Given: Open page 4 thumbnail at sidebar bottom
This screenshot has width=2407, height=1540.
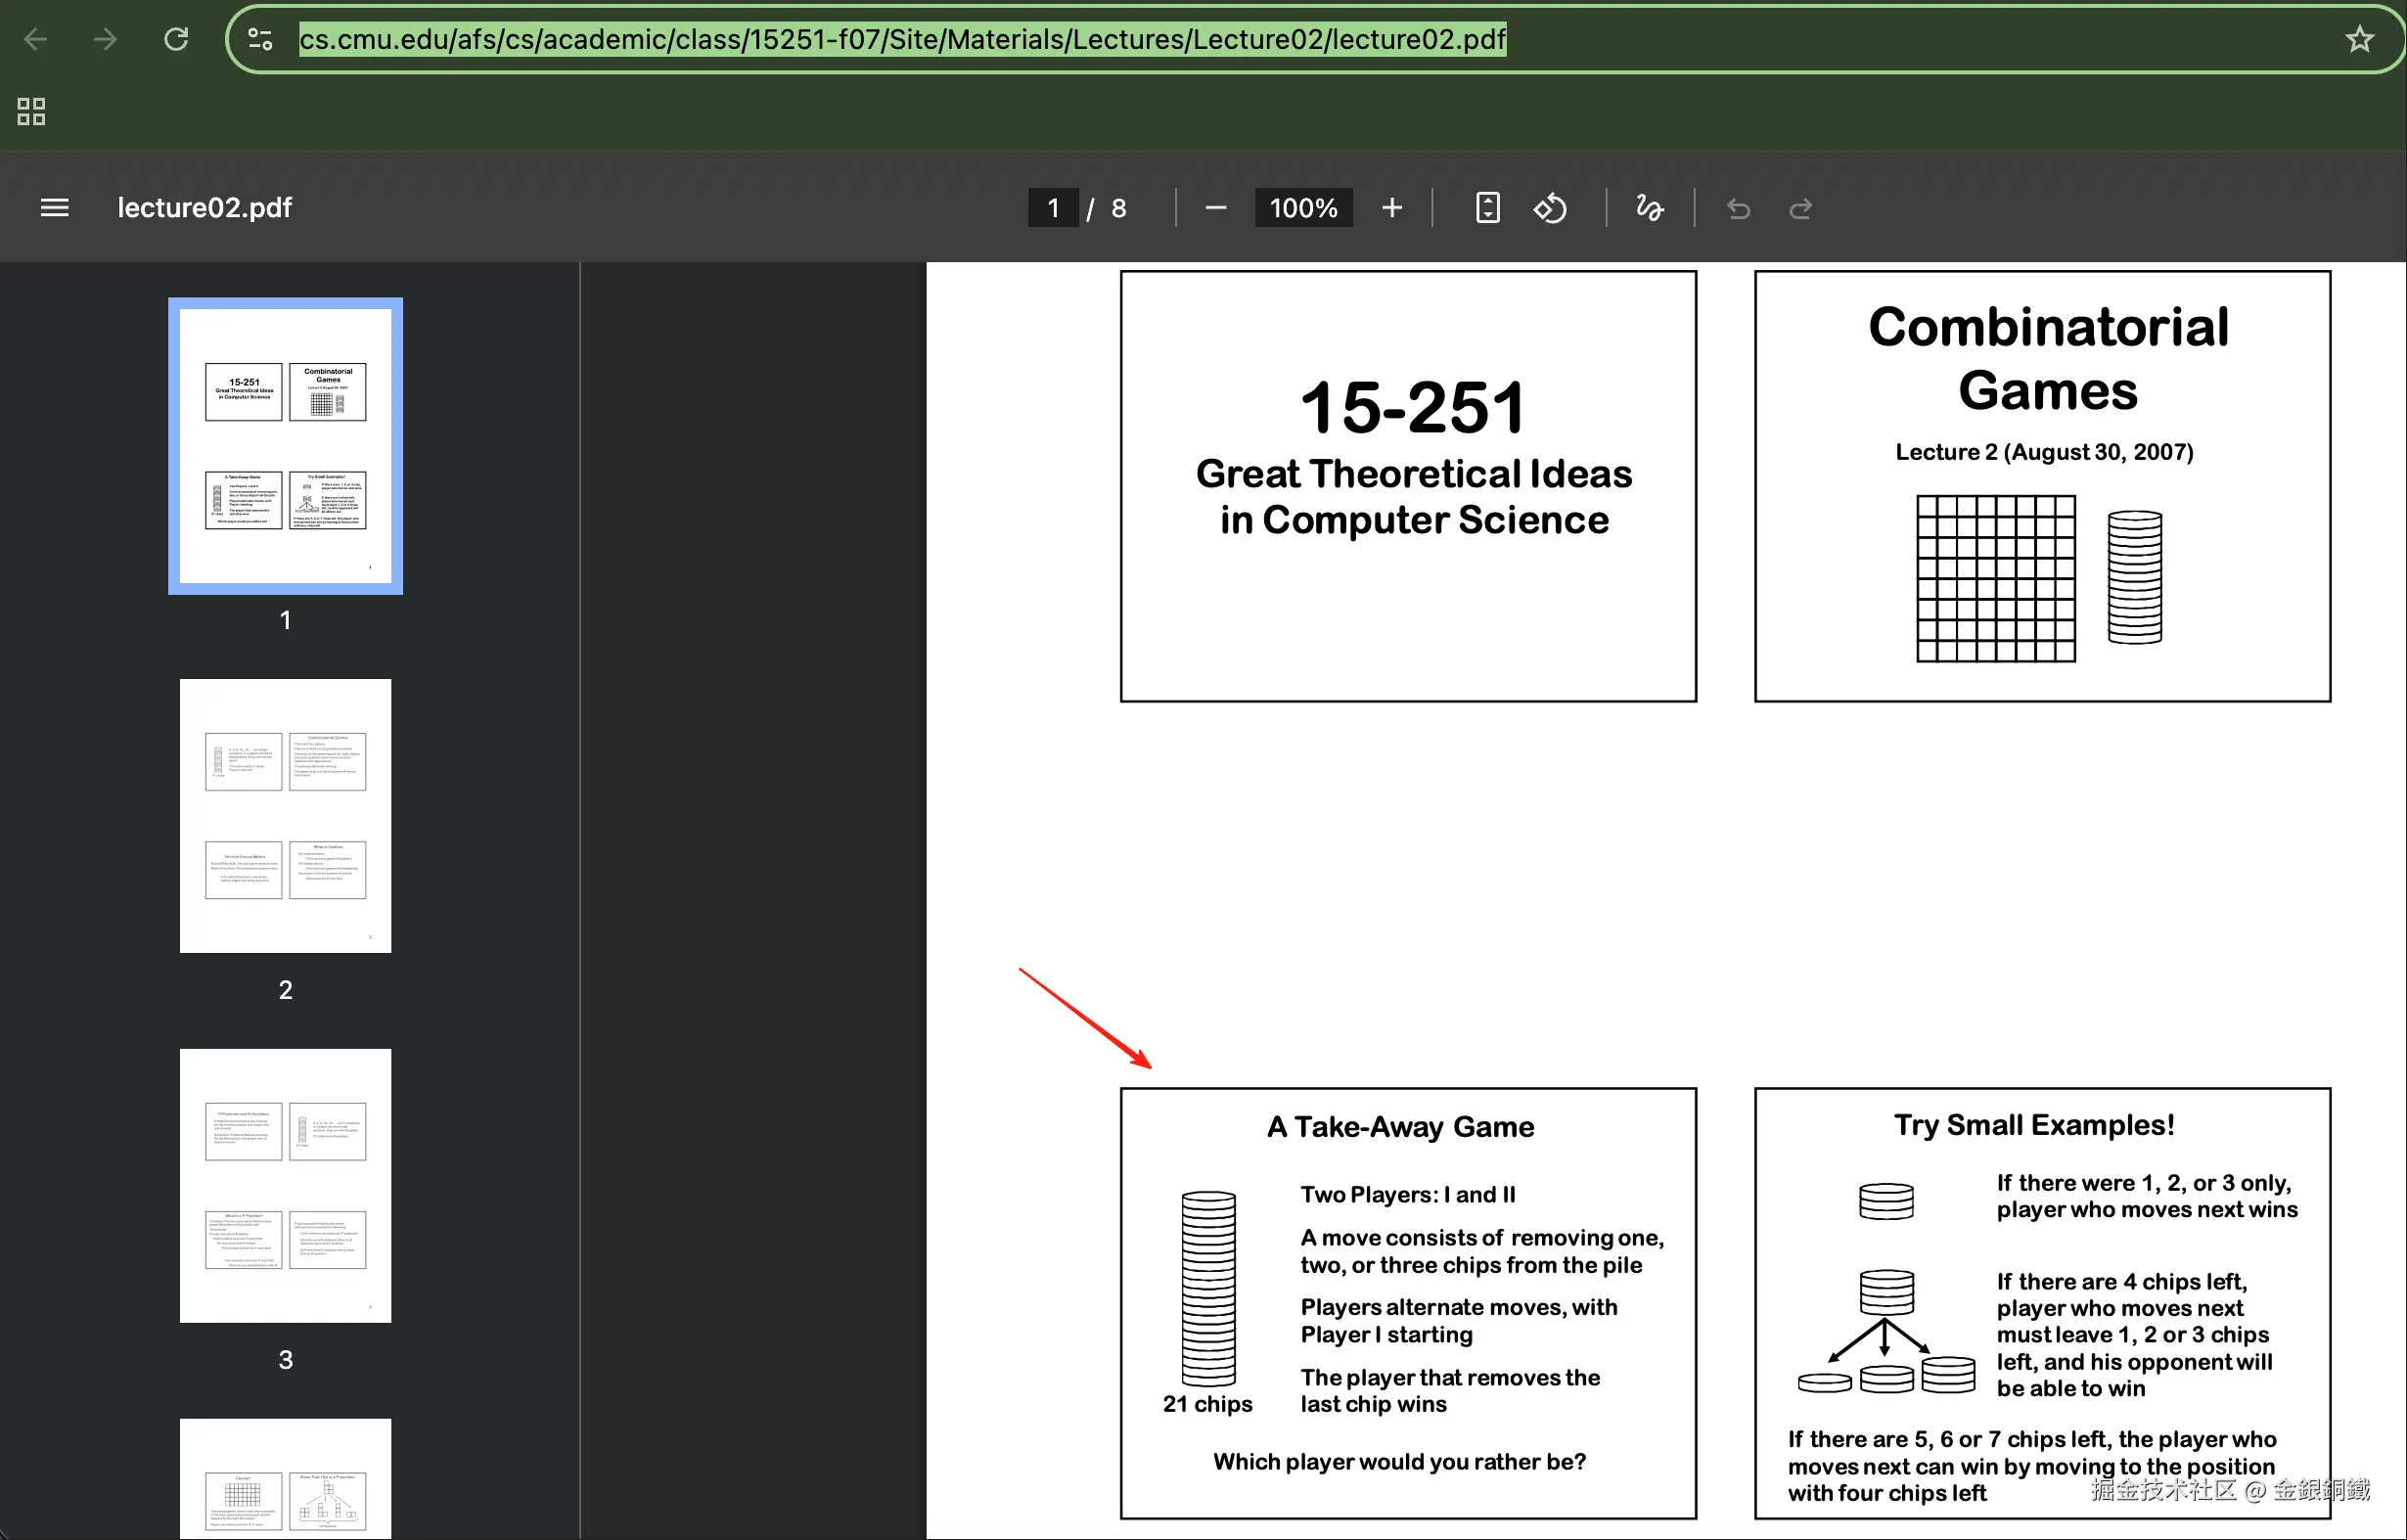Looking at the screenshot, I should pyautogui.click(x=286, y=1479).
